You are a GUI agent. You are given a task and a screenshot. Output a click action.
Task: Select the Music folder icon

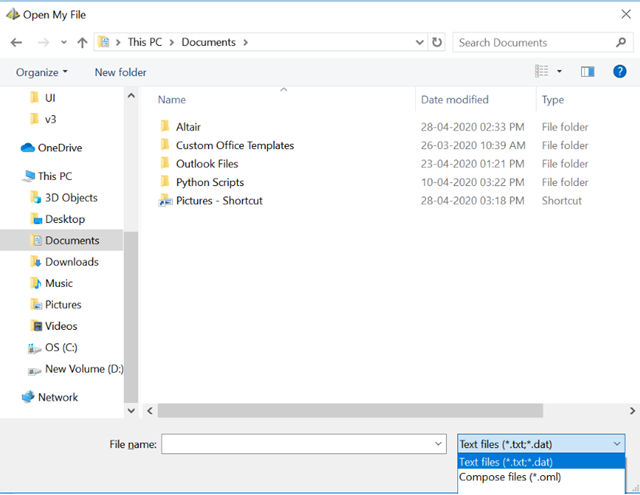[35, 283]
